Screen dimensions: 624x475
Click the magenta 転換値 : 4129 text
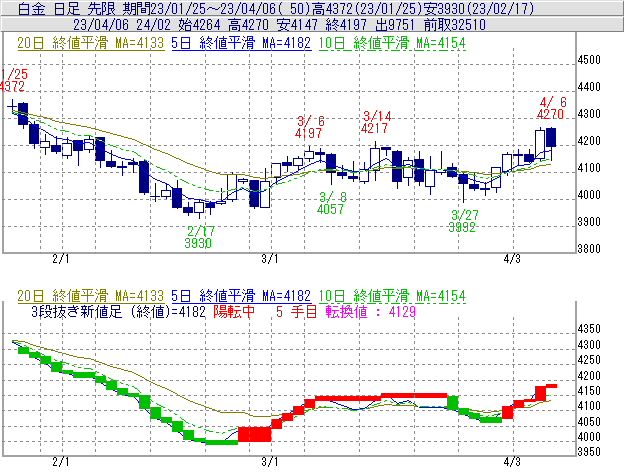(x=370, y=311)
